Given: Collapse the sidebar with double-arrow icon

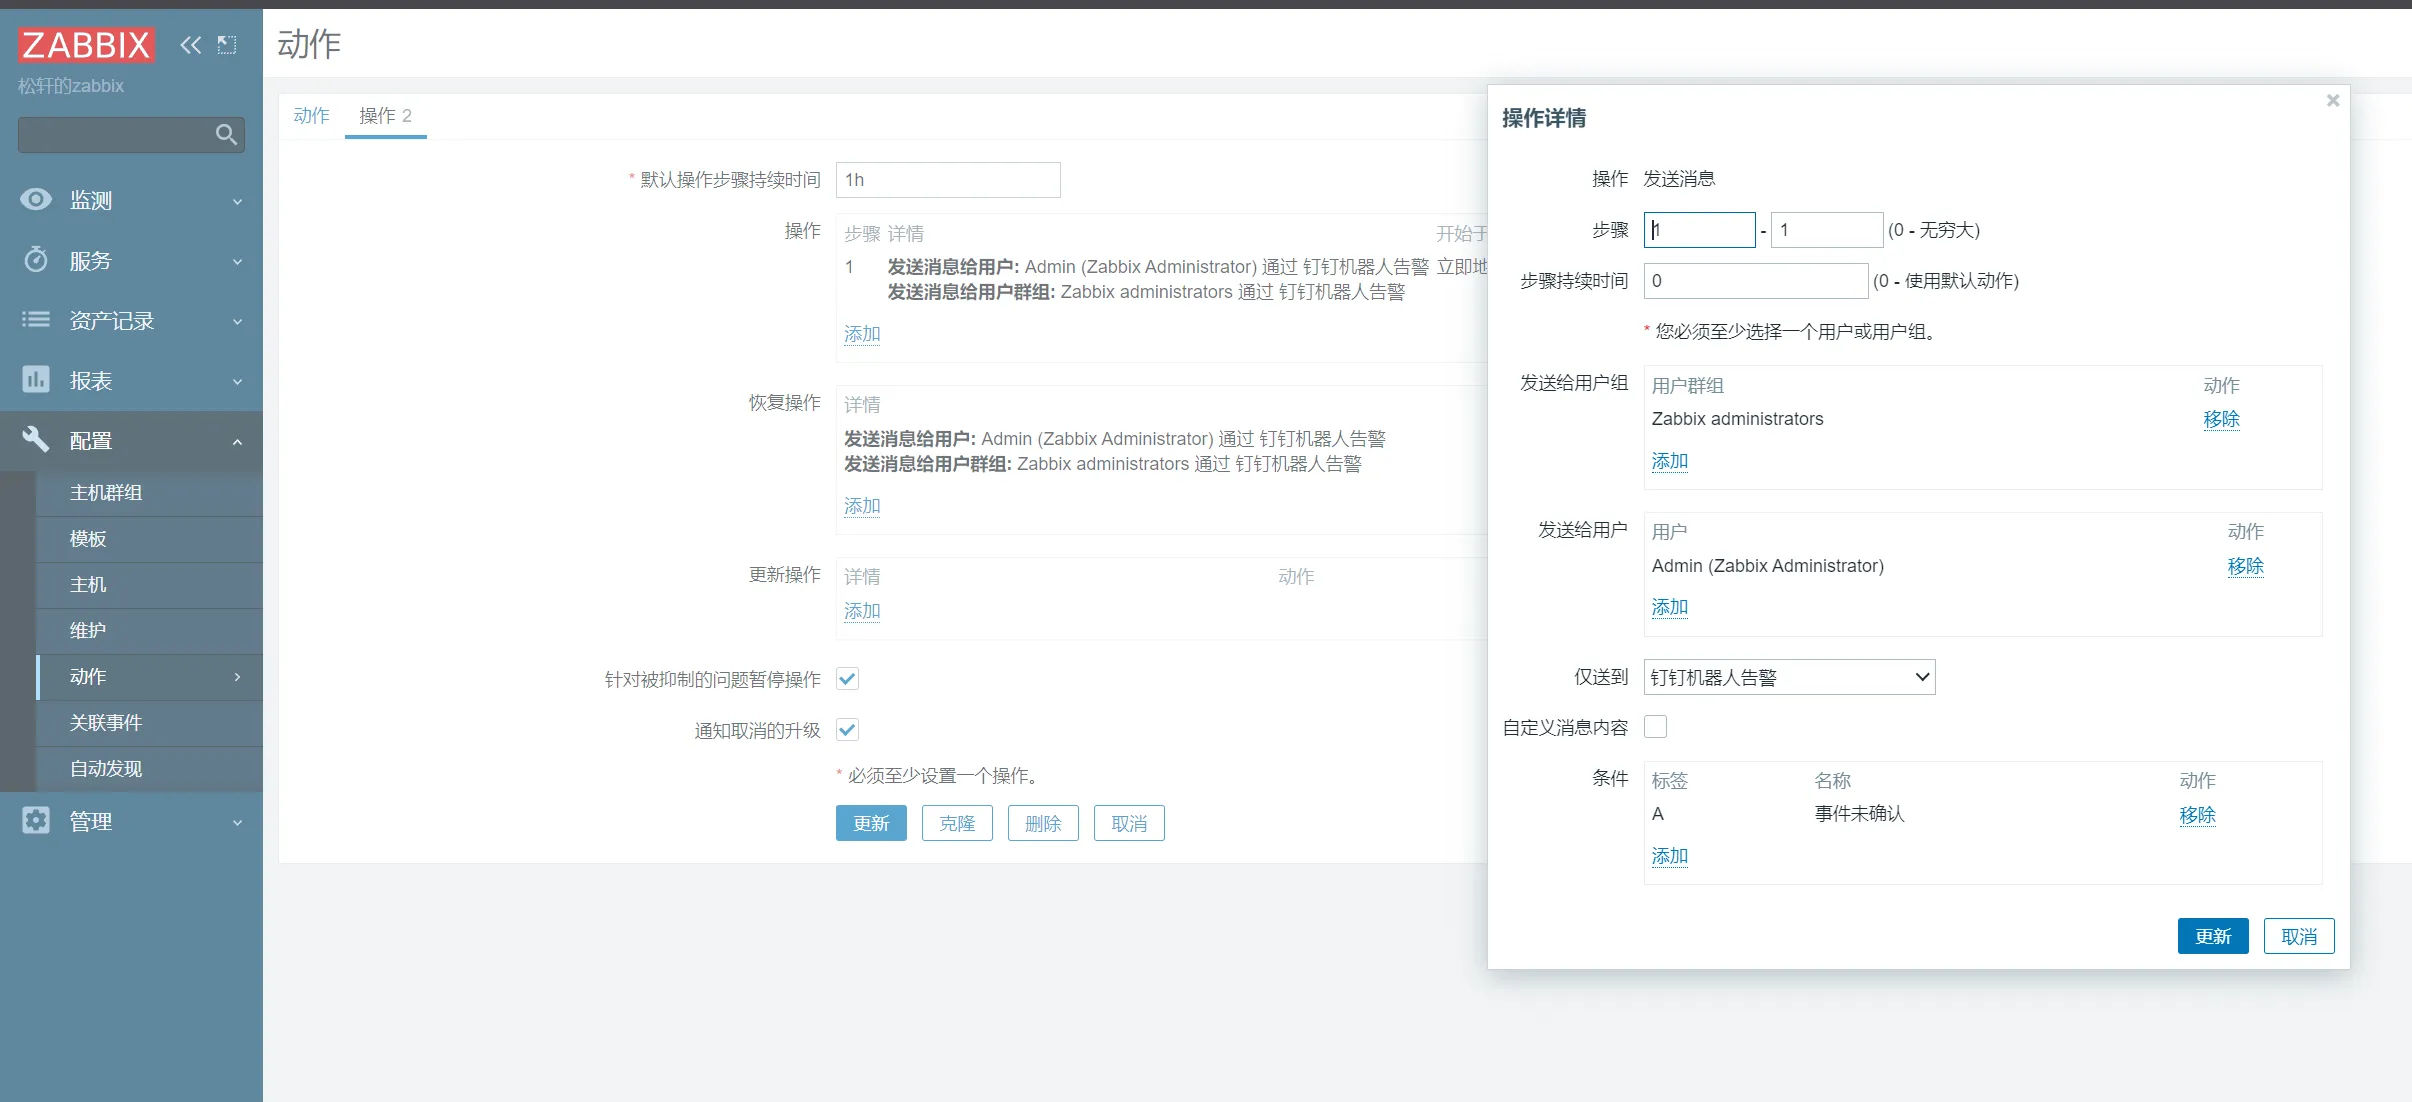Looking at the screenshot, I should [x=190, y=45].
